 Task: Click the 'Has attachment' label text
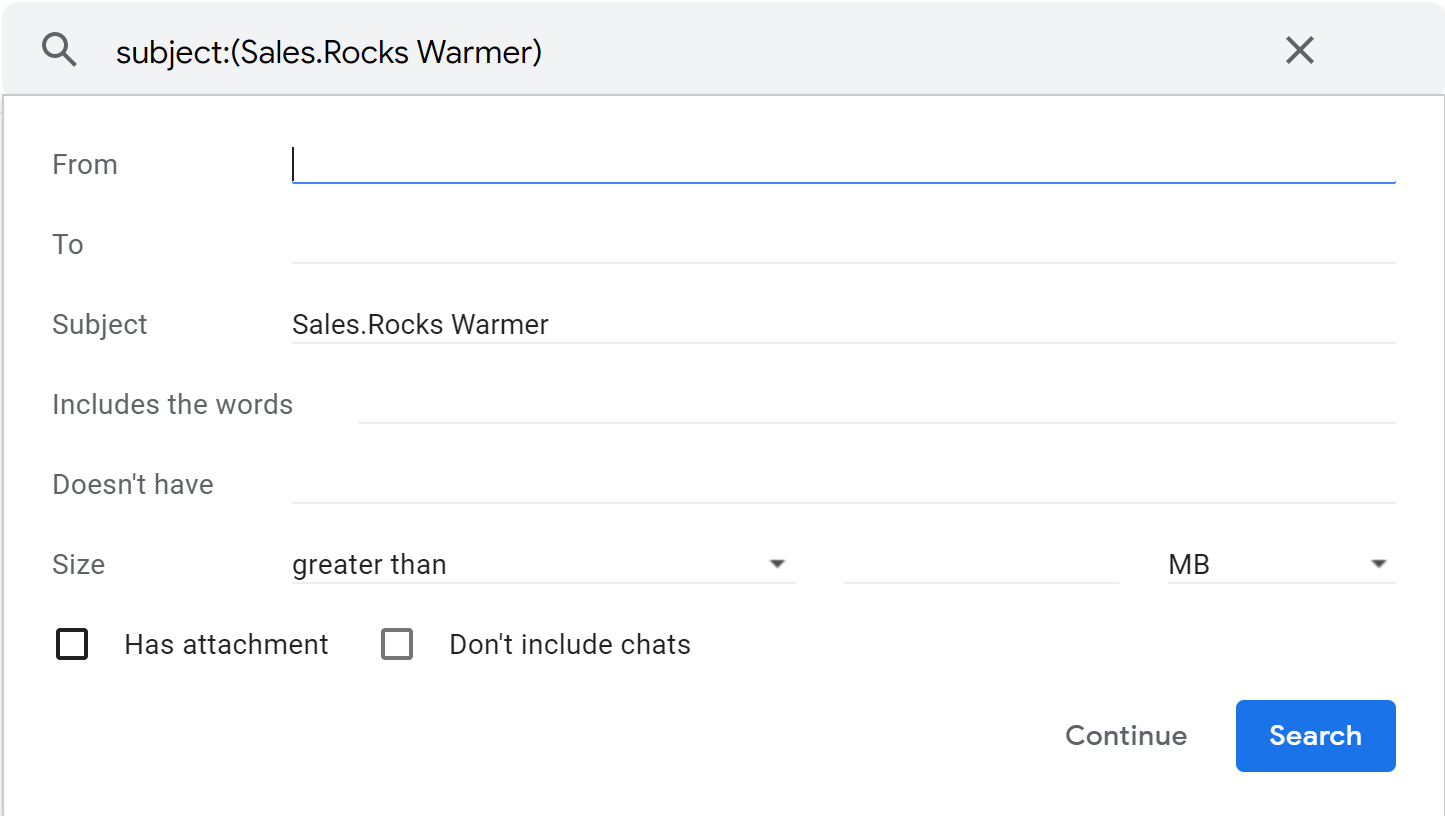pyautogui.click(x=226, y=645)
